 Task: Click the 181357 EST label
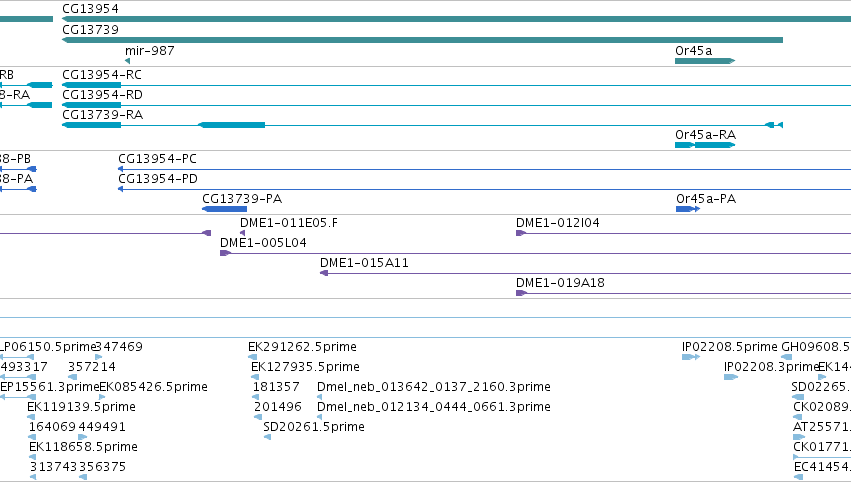(276, 387)
